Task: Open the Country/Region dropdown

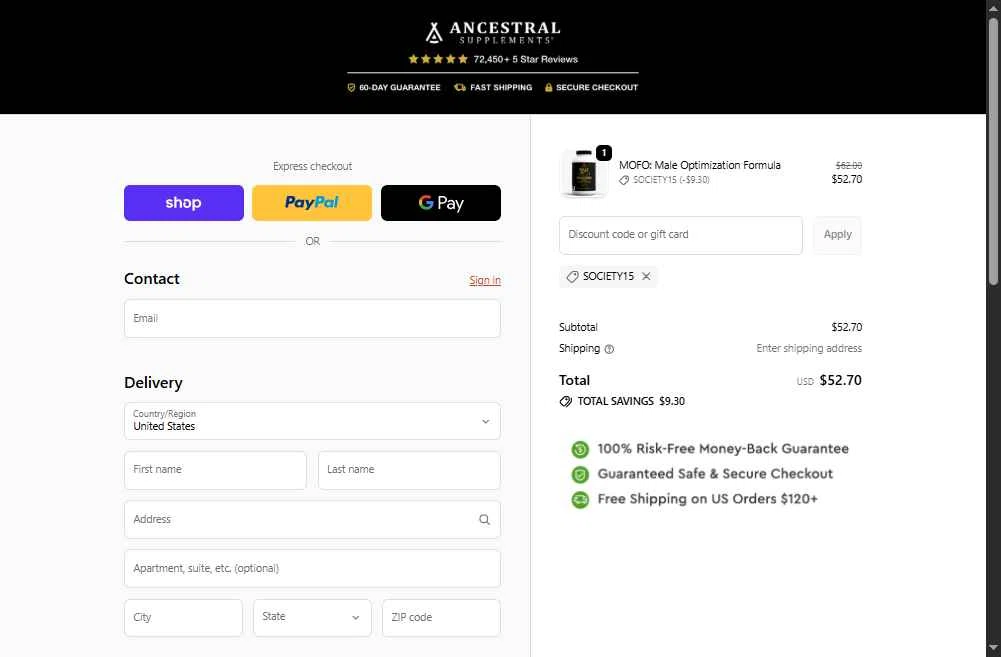Action: (x=312, y=421)
